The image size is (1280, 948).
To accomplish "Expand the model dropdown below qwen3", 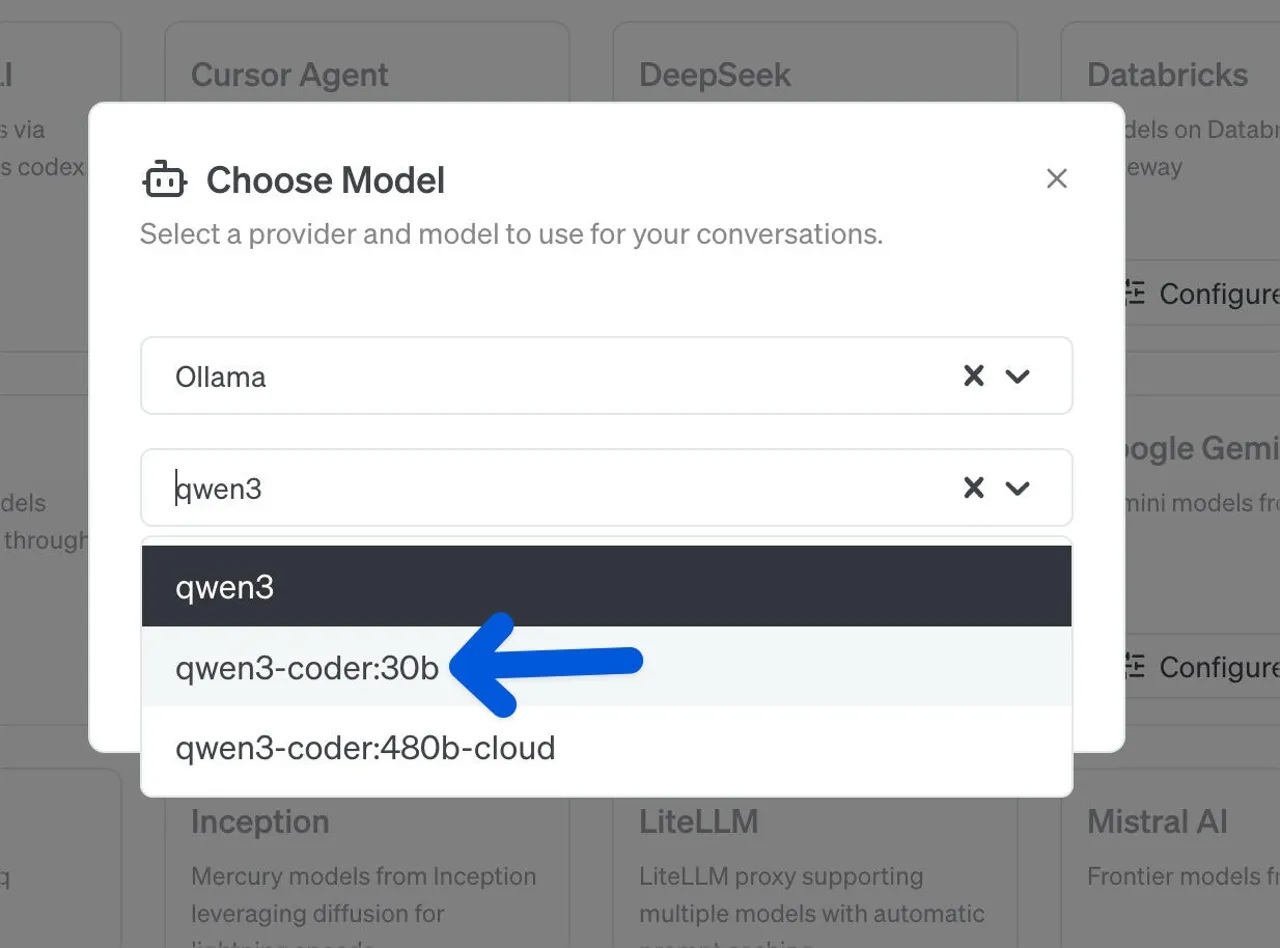I will pyautogui.click(x=1018, y=488).
